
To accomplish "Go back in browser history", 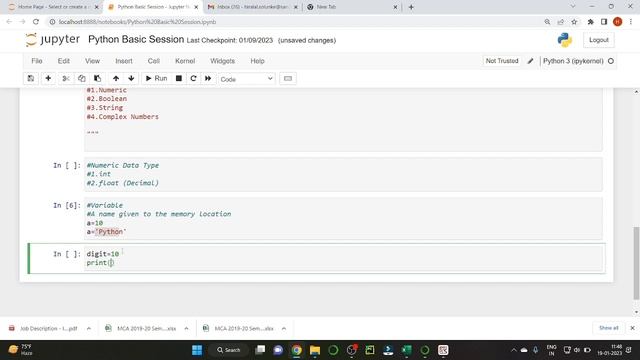I will tap(9, 22).
